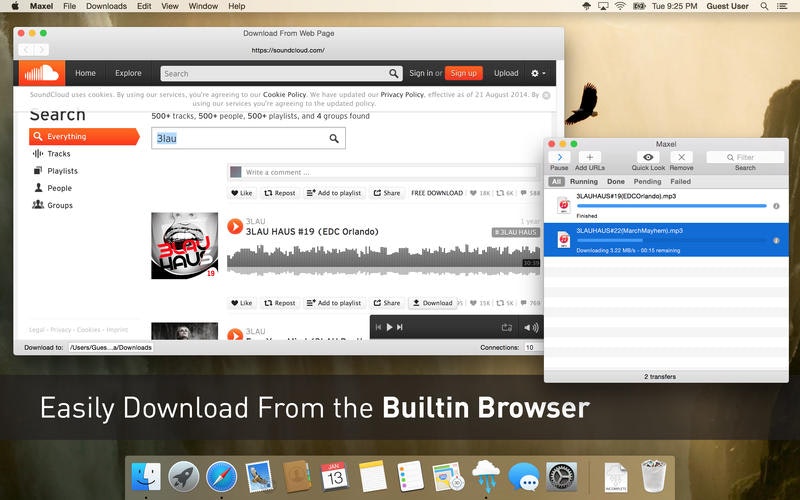Viewport: 800px width, 500px height.
Task: Open Maxel cloud icon in the Dock
Action: coord(486,477)
